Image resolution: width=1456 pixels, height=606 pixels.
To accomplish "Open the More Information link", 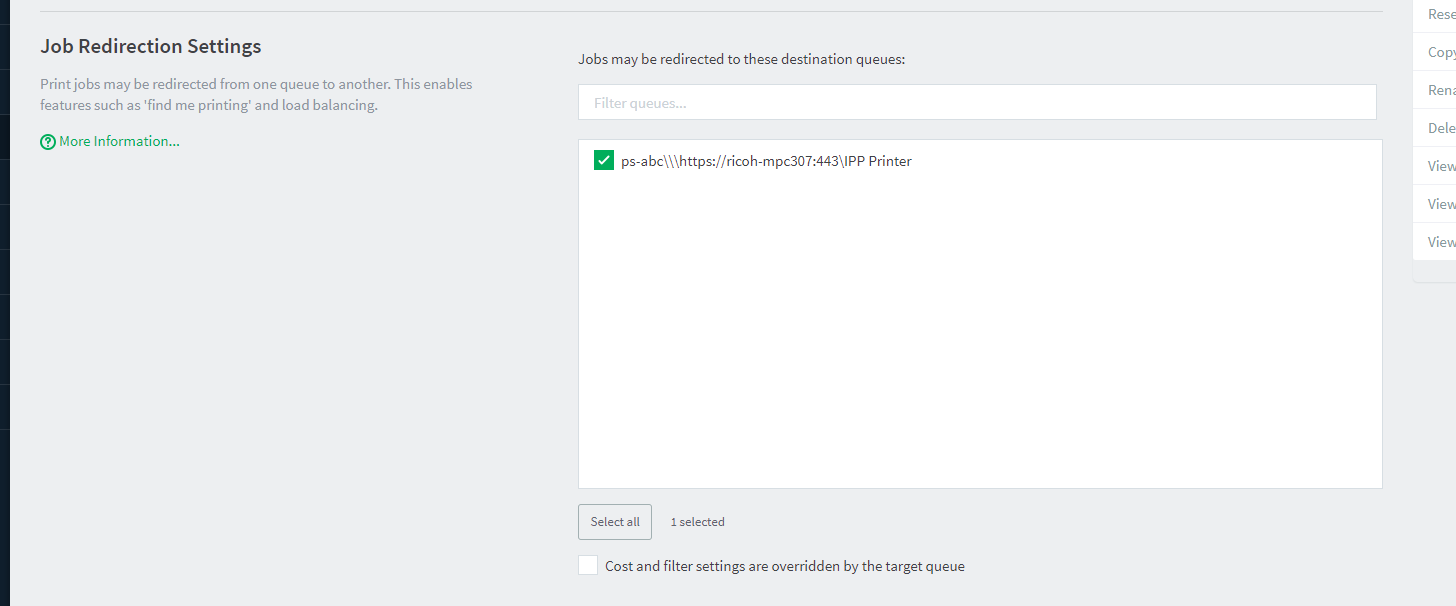I will [118, 141].
